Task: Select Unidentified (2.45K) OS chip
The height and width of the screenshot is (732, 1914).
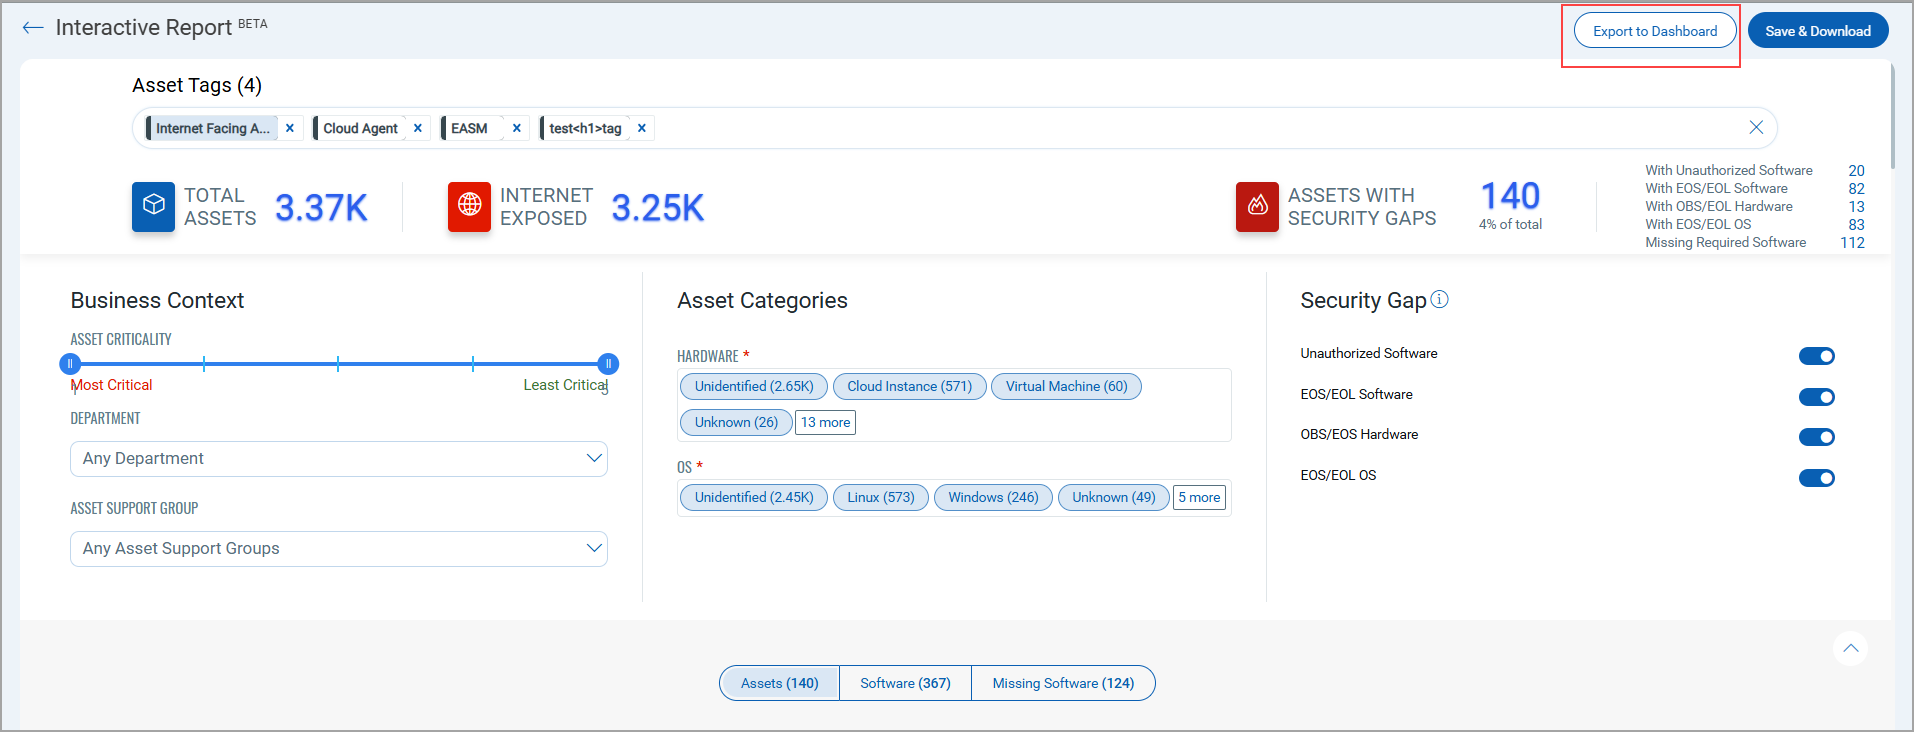Action: pyautogui.click(x=754, y=497)
